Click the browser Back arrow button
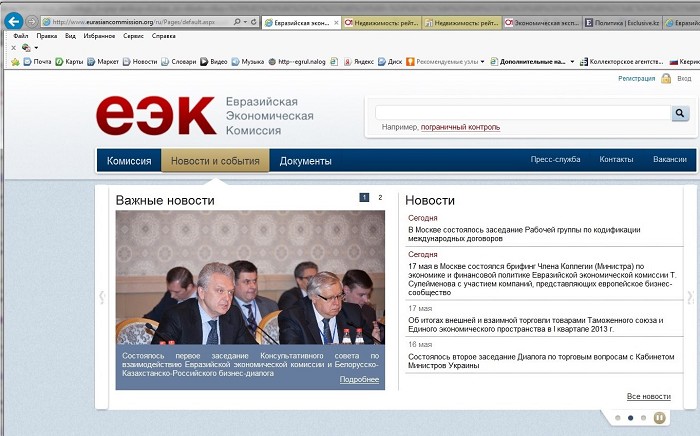 point(14,21)
